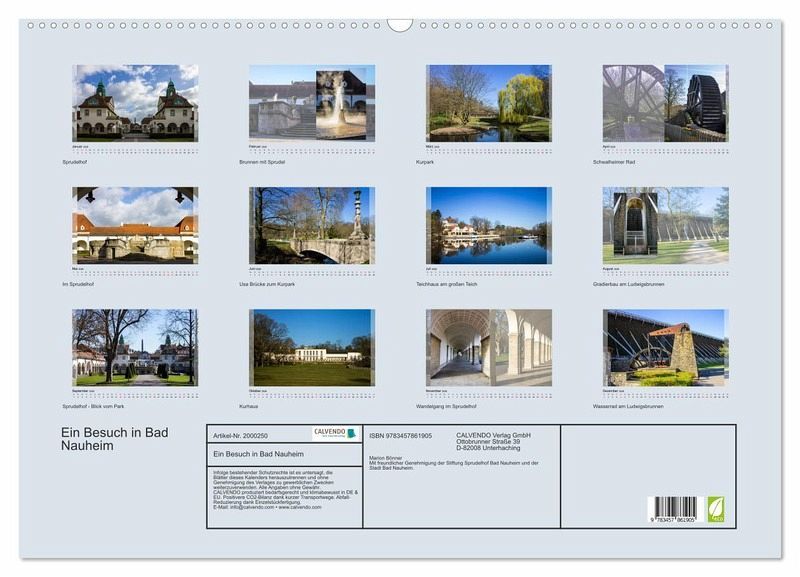Image resolution: width=800 pixels, height=577 pixels.
Task: Open the Sprudelhof thumbnail
Action: 135,102
